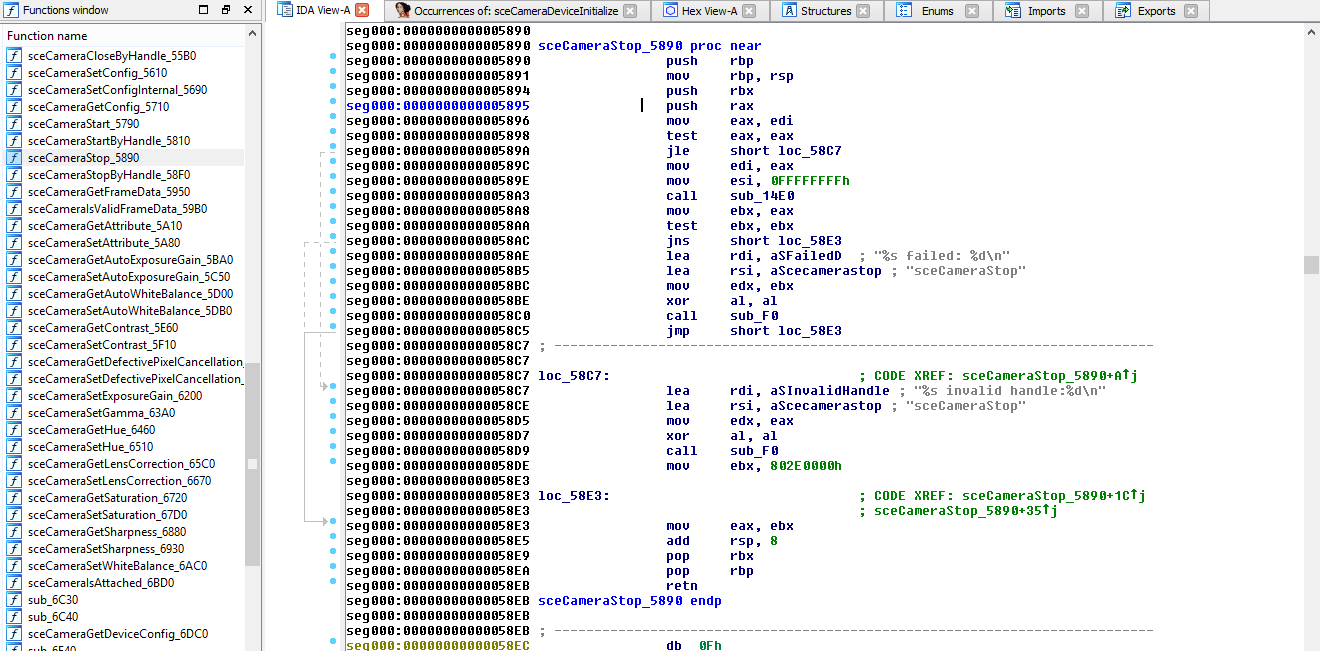Float the Functions window panel
This screenshot has height=651, width=1320.
click(x=226, y=10)
